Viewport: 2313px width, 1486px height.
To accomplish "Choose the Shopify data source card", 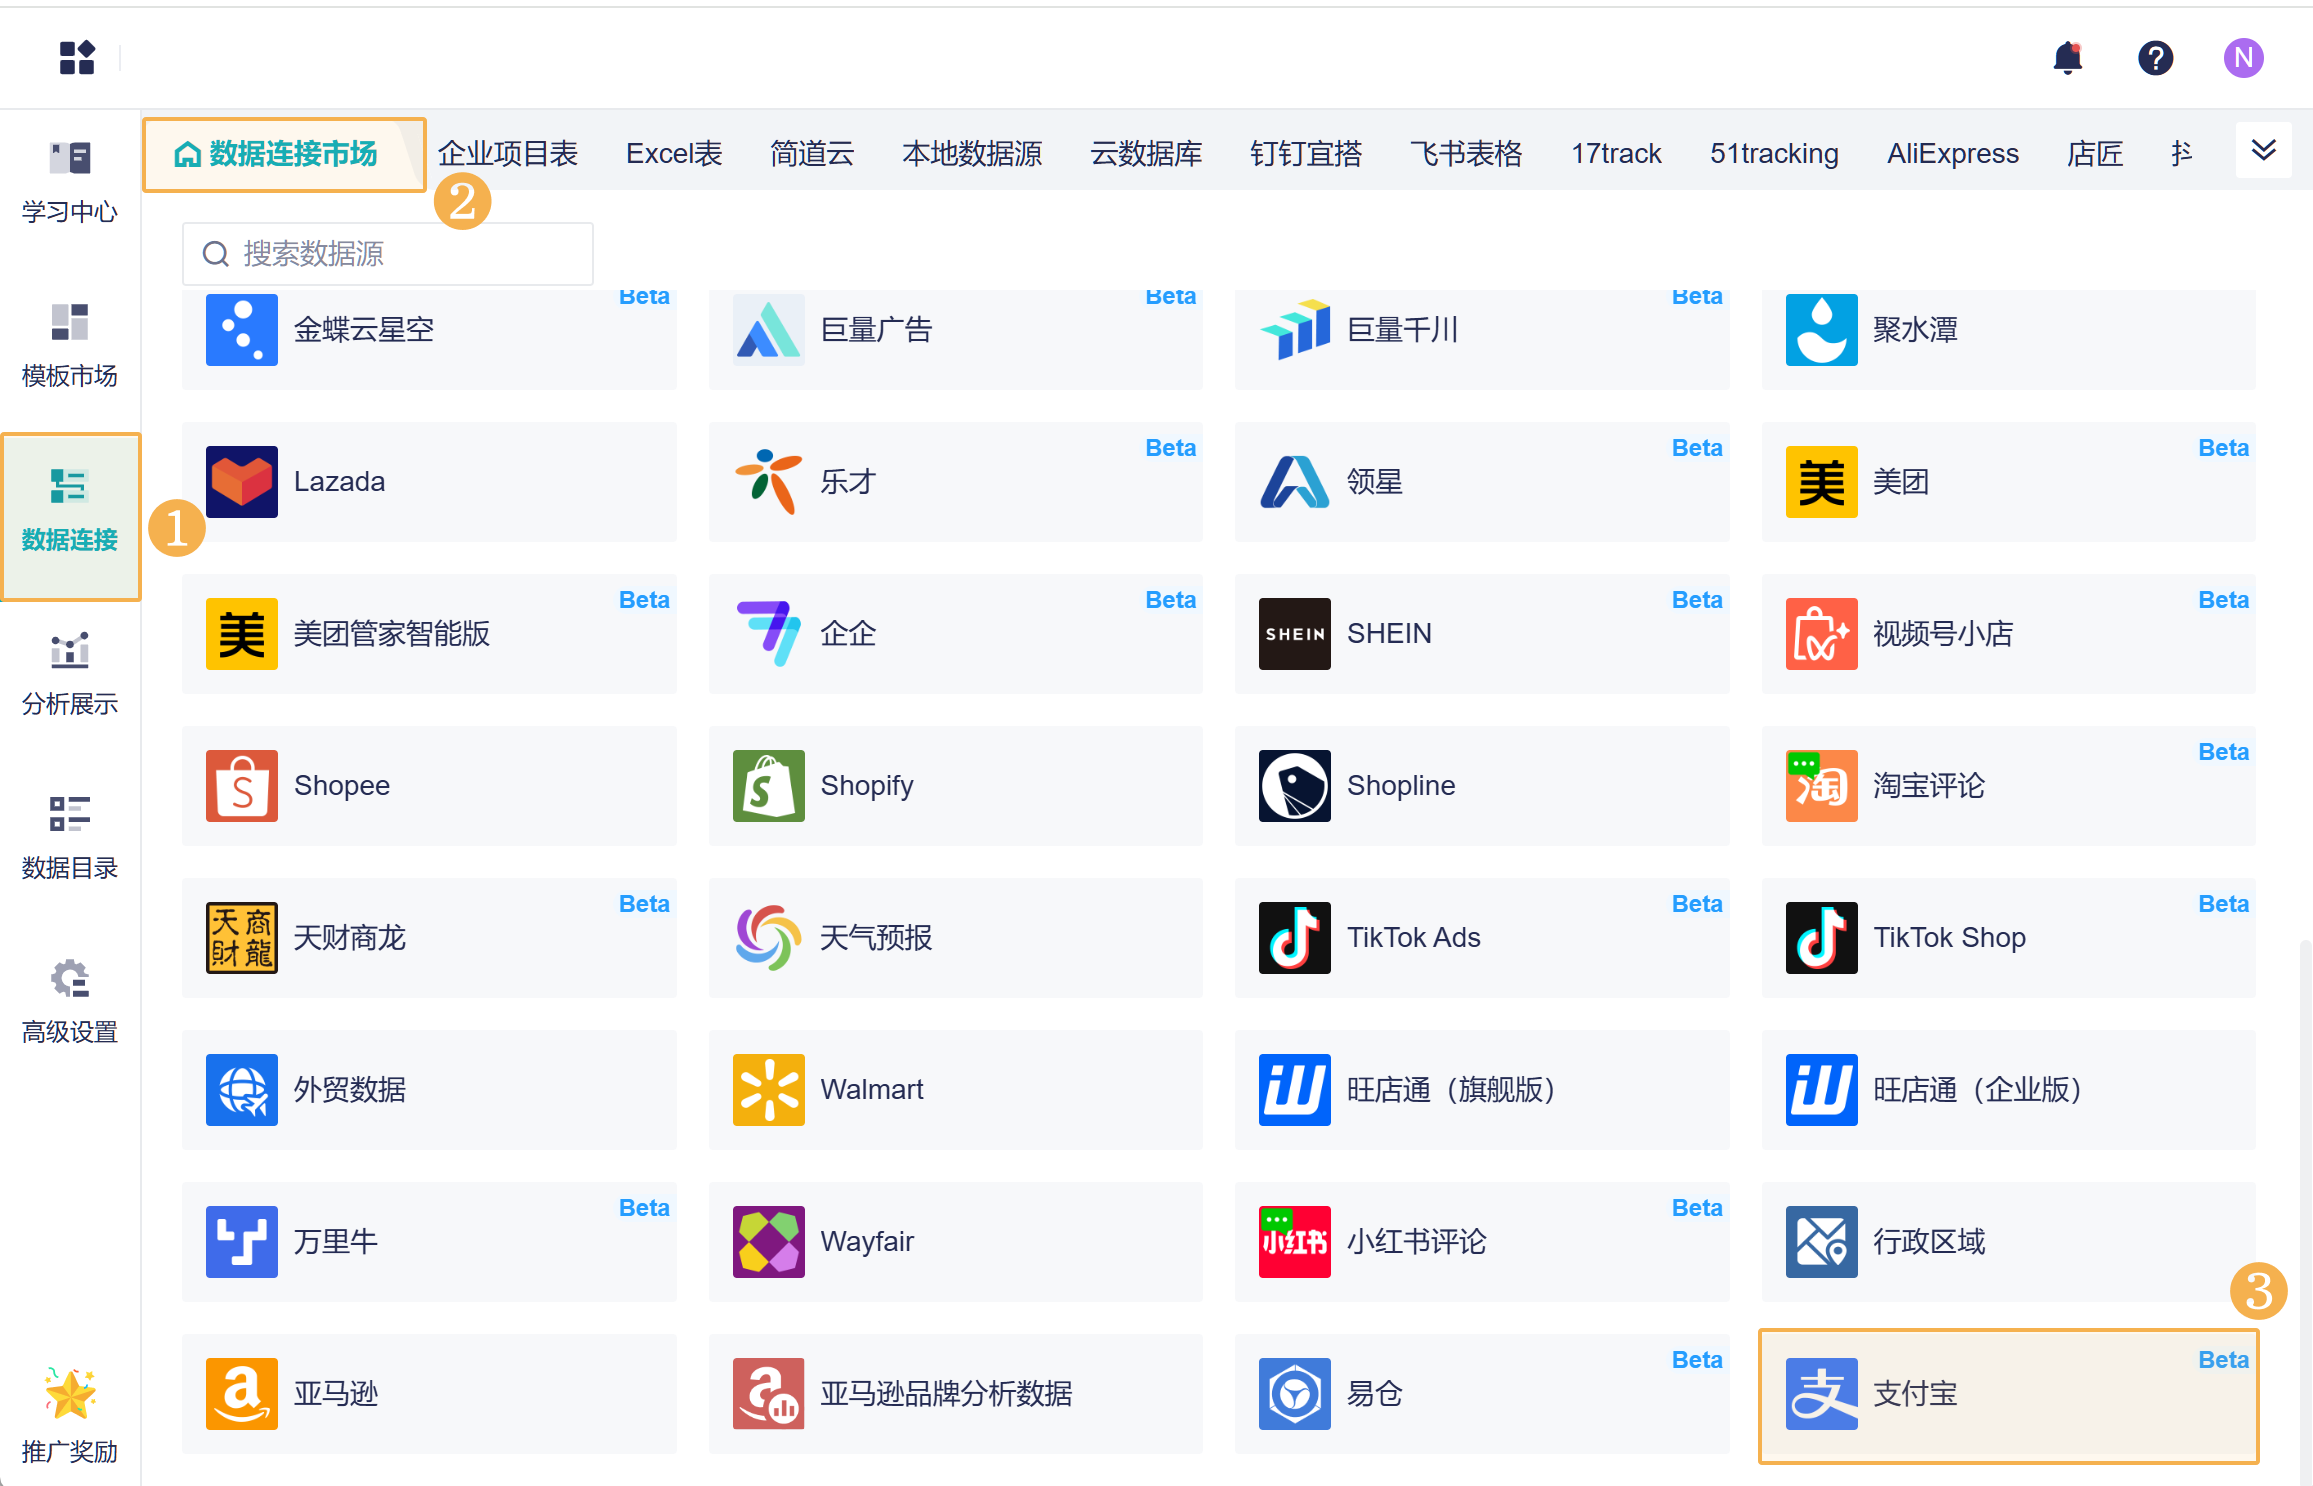I will pos(955,786).
